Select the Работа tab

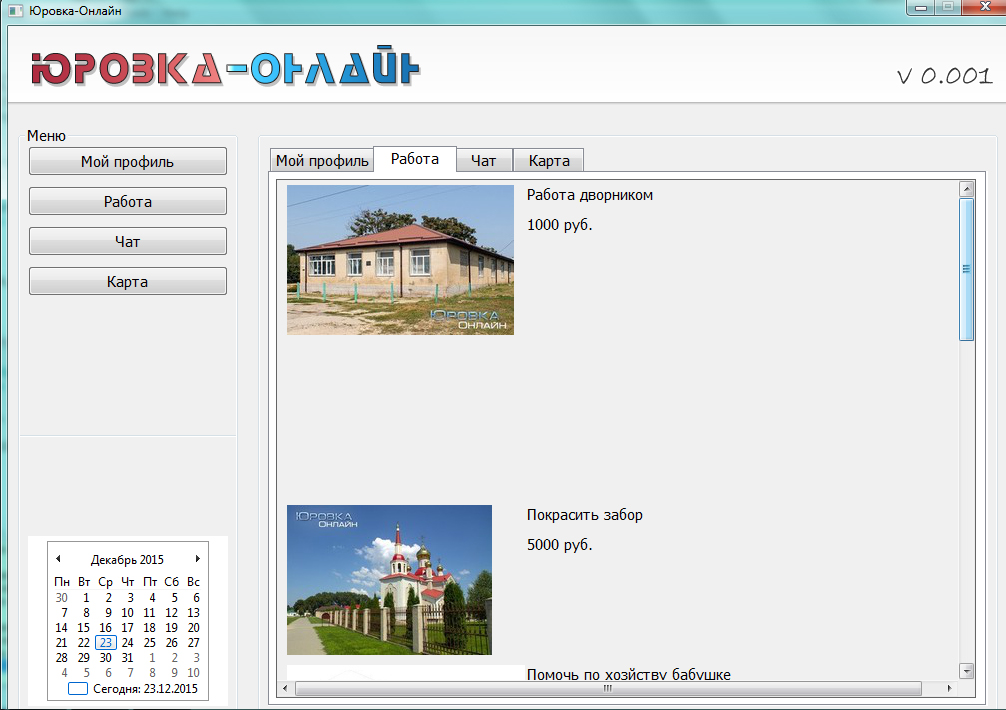415,159
